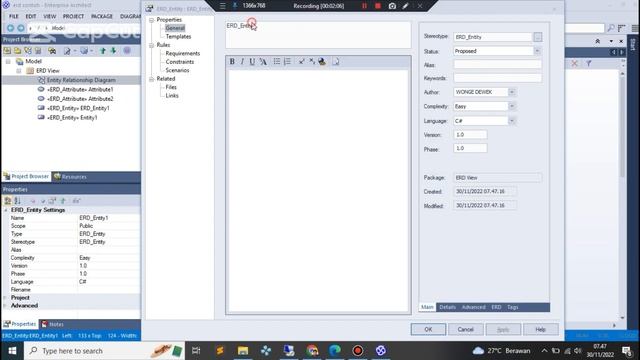The image size is (640, 360).
Task: Open the FILE menu
Action: click(13, 16)
